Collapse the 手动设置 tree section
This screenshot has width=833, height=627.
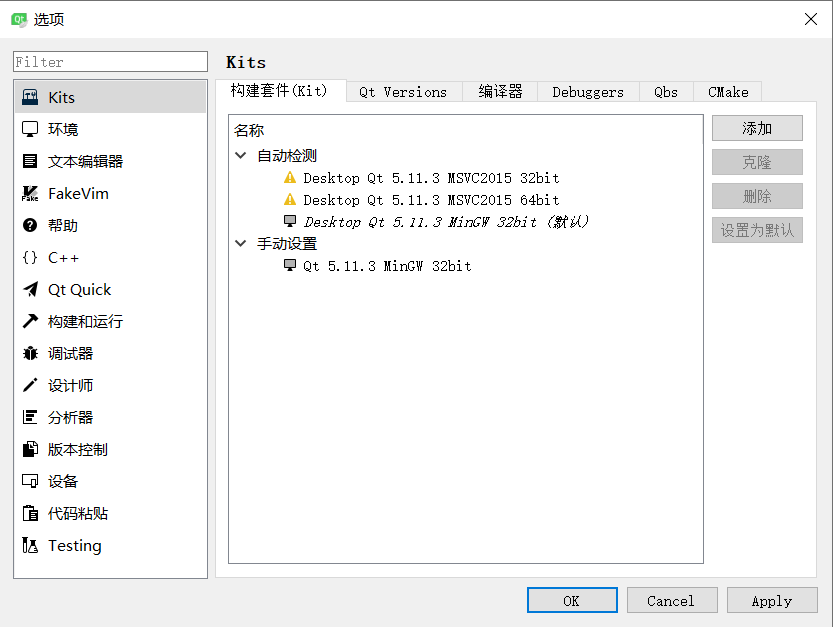click(x=239, y=243)
